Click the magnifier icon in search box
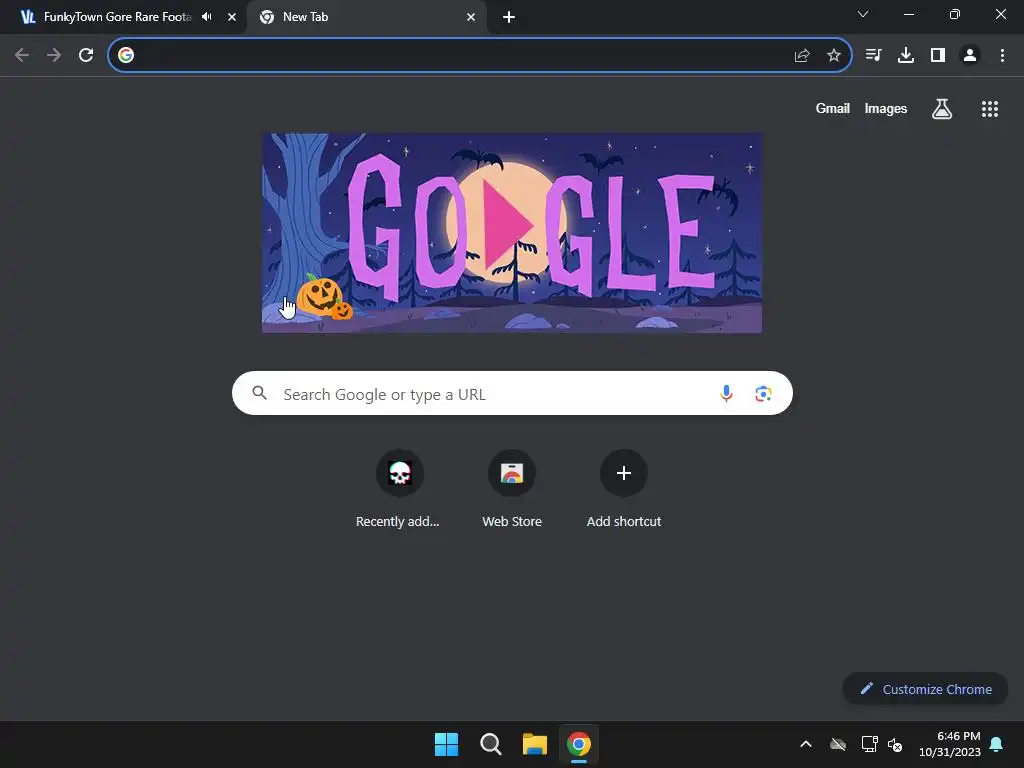The image size is (1024, 768). pos(259,392)
